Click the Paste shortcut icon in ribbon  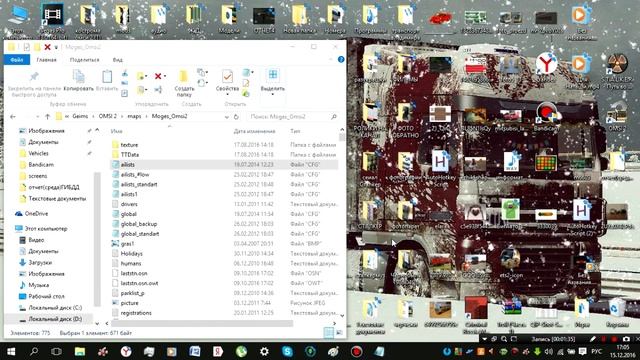tap(125, 93)
